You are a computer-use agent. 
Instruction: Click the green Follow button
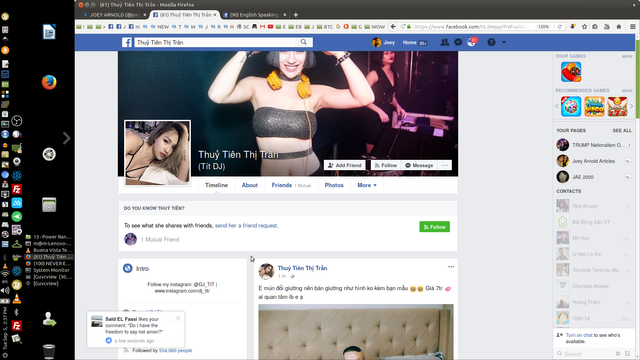(x=434, y=227)
